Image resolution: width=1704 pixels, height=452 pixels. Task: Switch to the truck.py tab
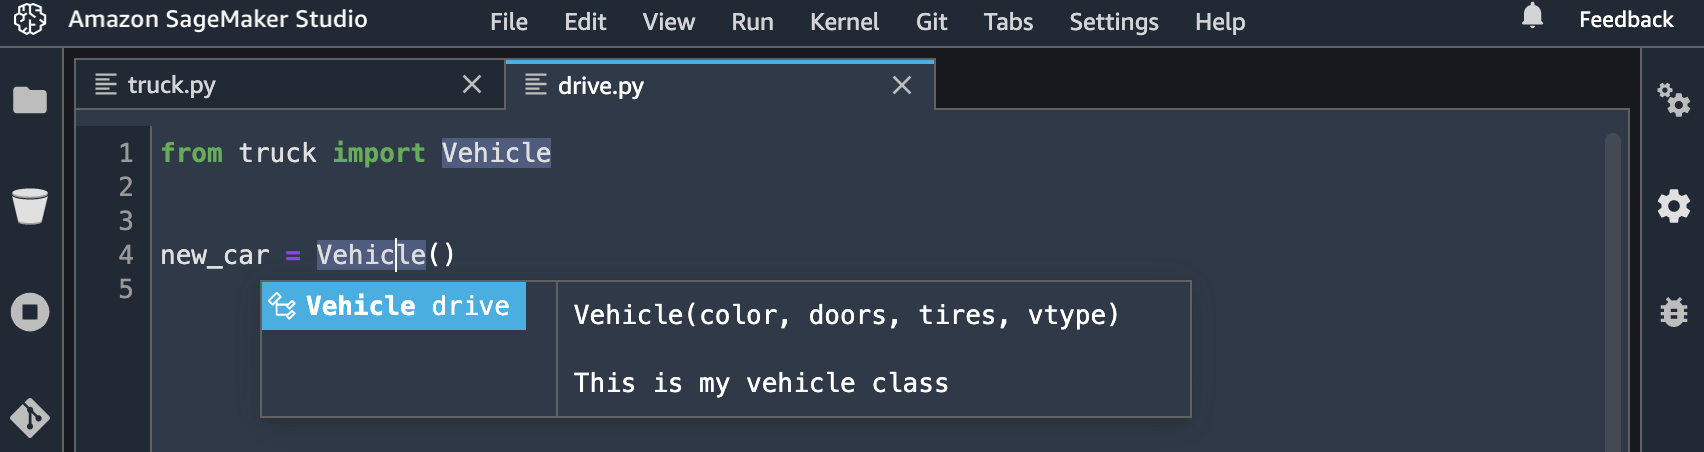point(272,85)
